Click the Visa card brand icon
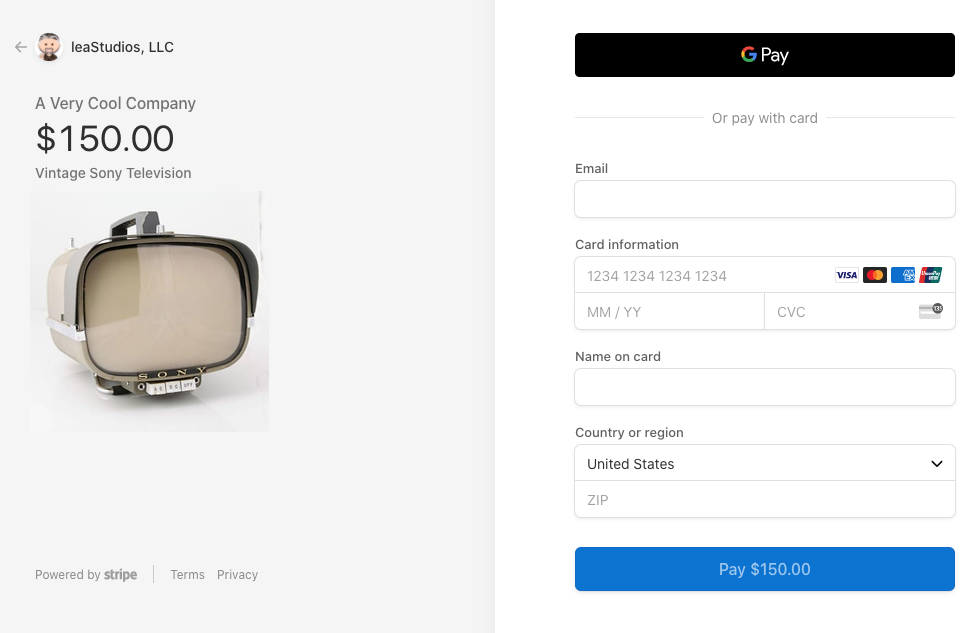 point(846,275)
